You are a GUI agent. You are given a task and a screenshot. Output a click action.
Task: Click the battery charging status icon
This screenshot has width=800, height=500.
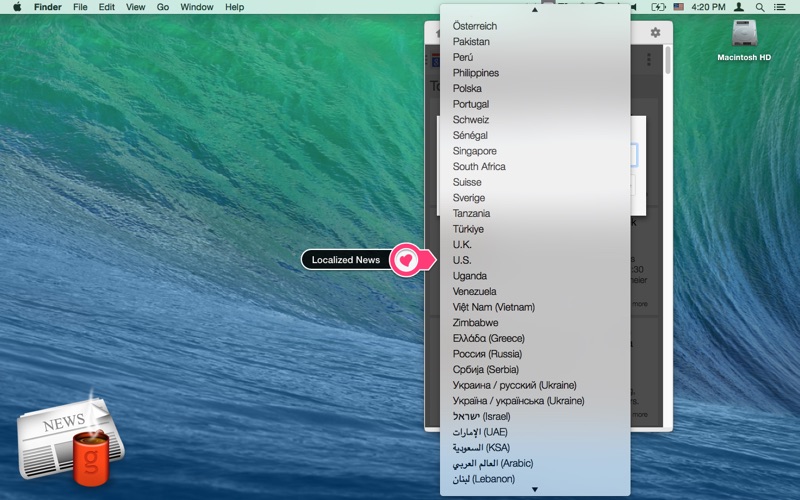click(x=657, y=7)
